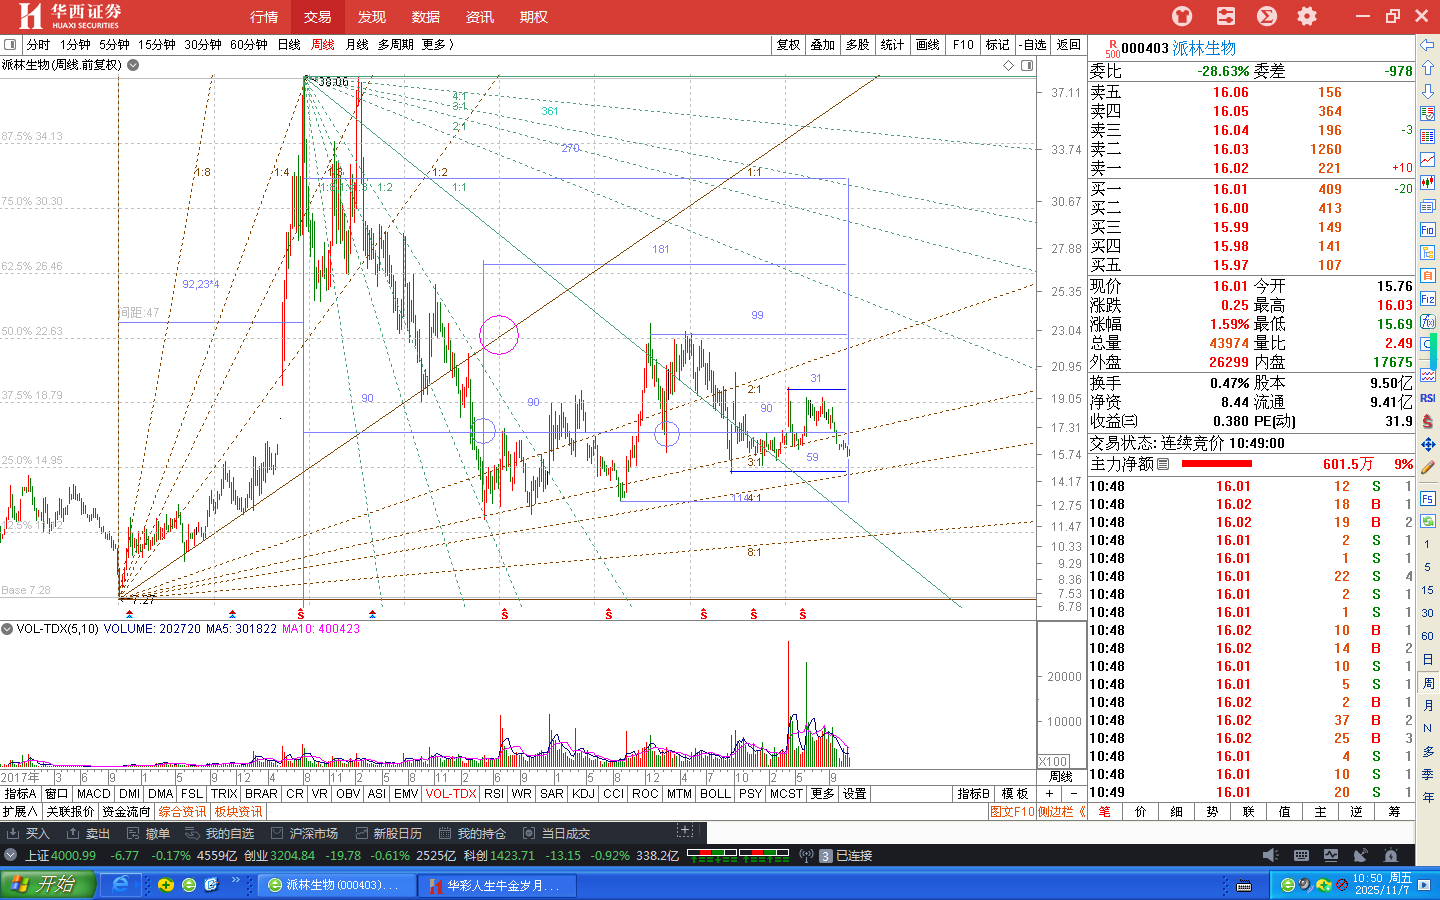
Task: Switch to 月 period in right sidebar
Action: tap(1428, 705)
